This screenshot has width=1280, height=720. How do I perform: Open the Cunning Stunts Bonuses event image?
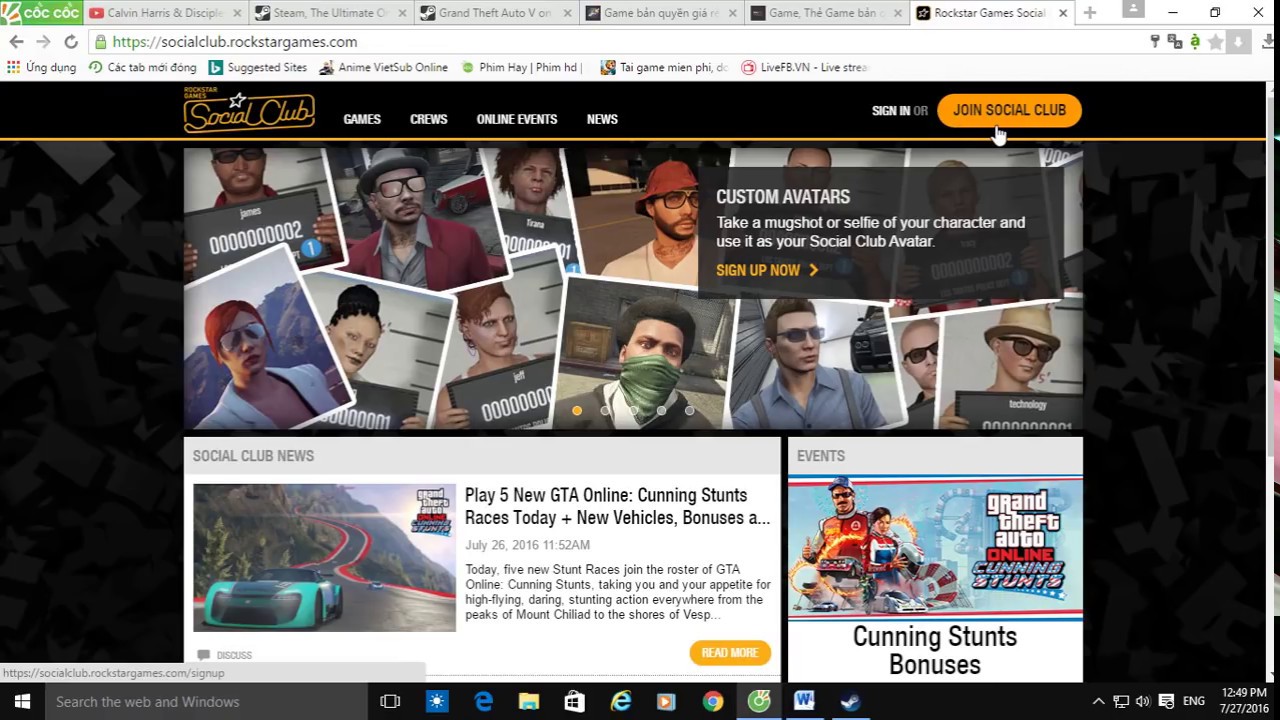935,548
